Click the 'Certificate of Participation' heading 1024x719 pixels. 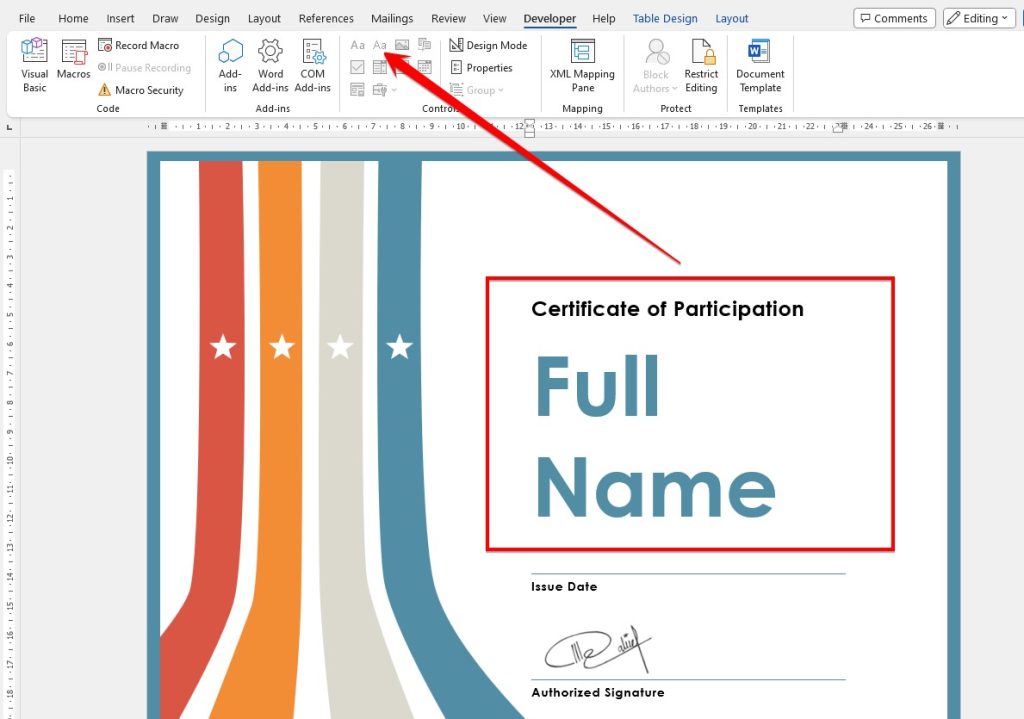pyautogui.click(x=667, y=309)
